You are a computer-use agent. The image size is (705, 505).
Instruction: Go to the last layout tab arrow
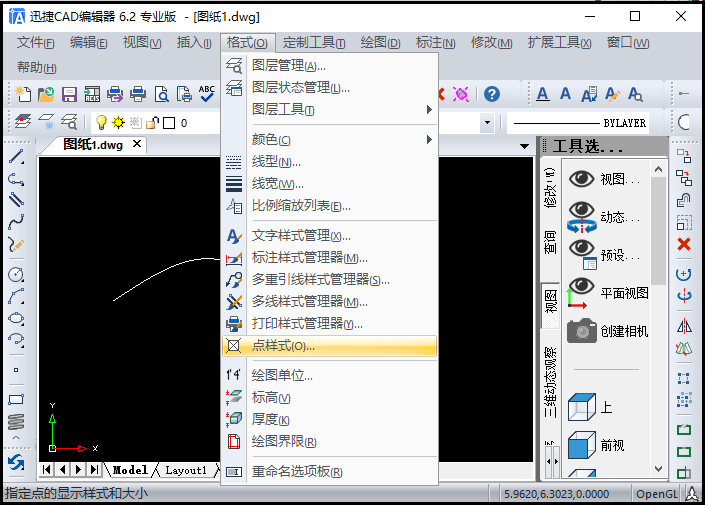(x=94, y=470)
